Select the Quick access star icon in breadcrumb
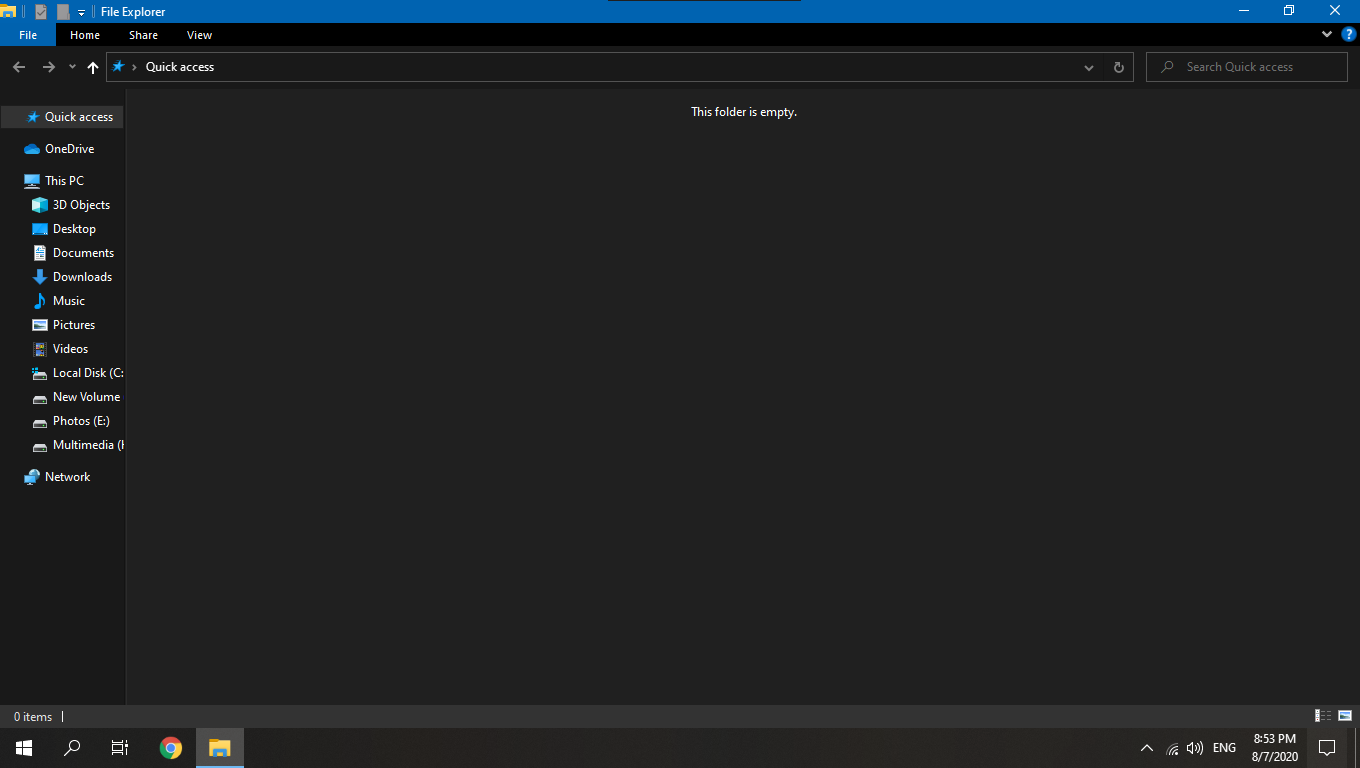 click(120, 67)
